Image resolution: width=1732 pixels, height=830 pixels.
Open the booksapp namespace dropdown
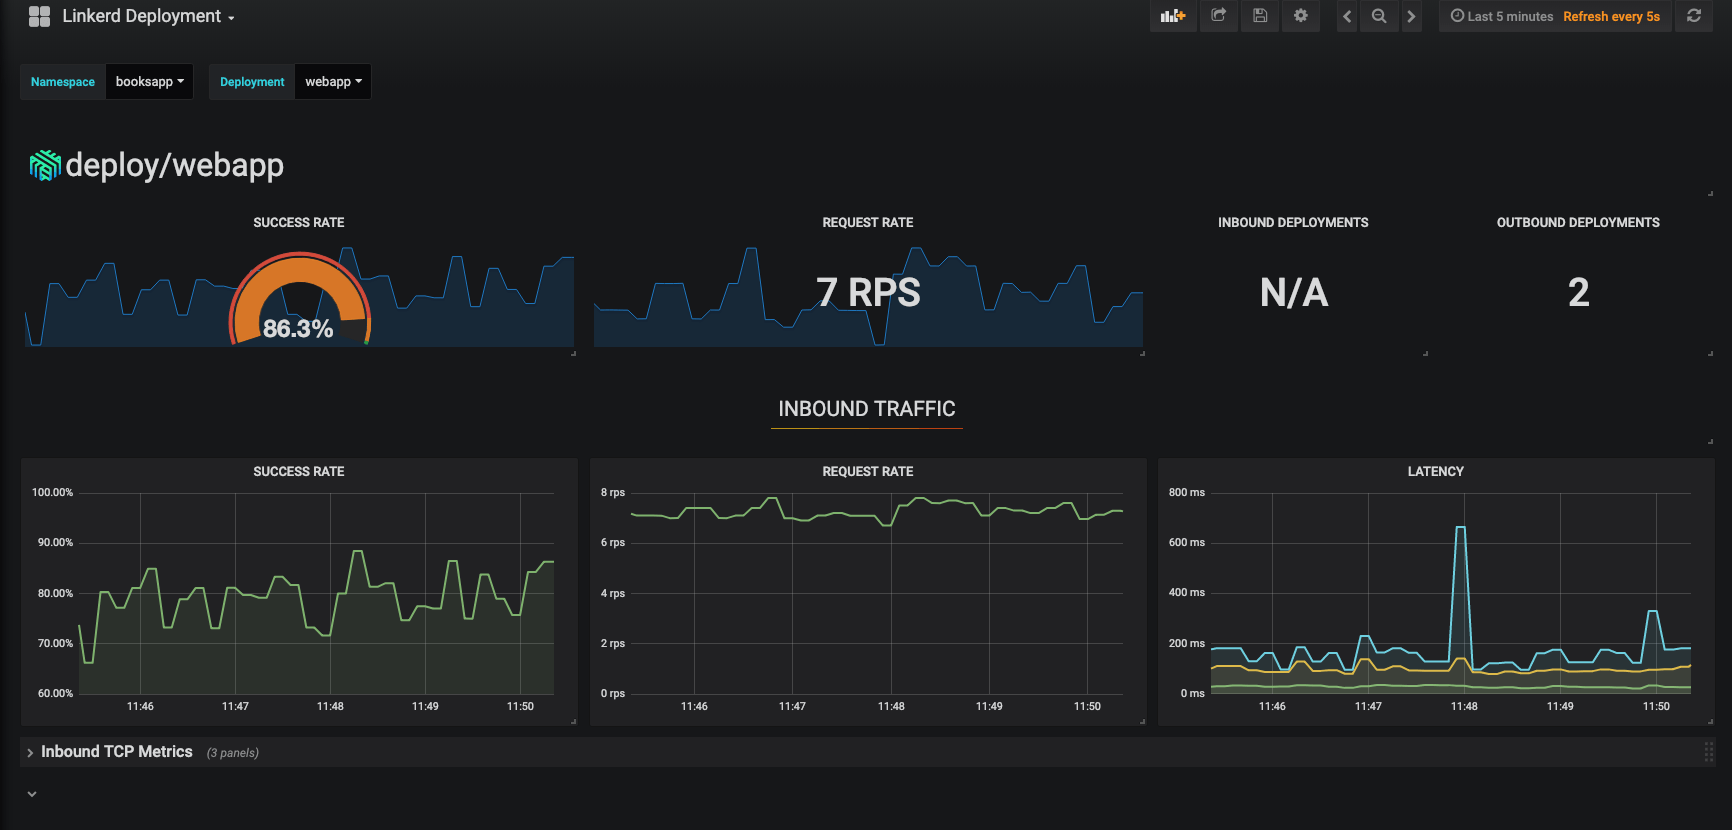coord(149,82)
